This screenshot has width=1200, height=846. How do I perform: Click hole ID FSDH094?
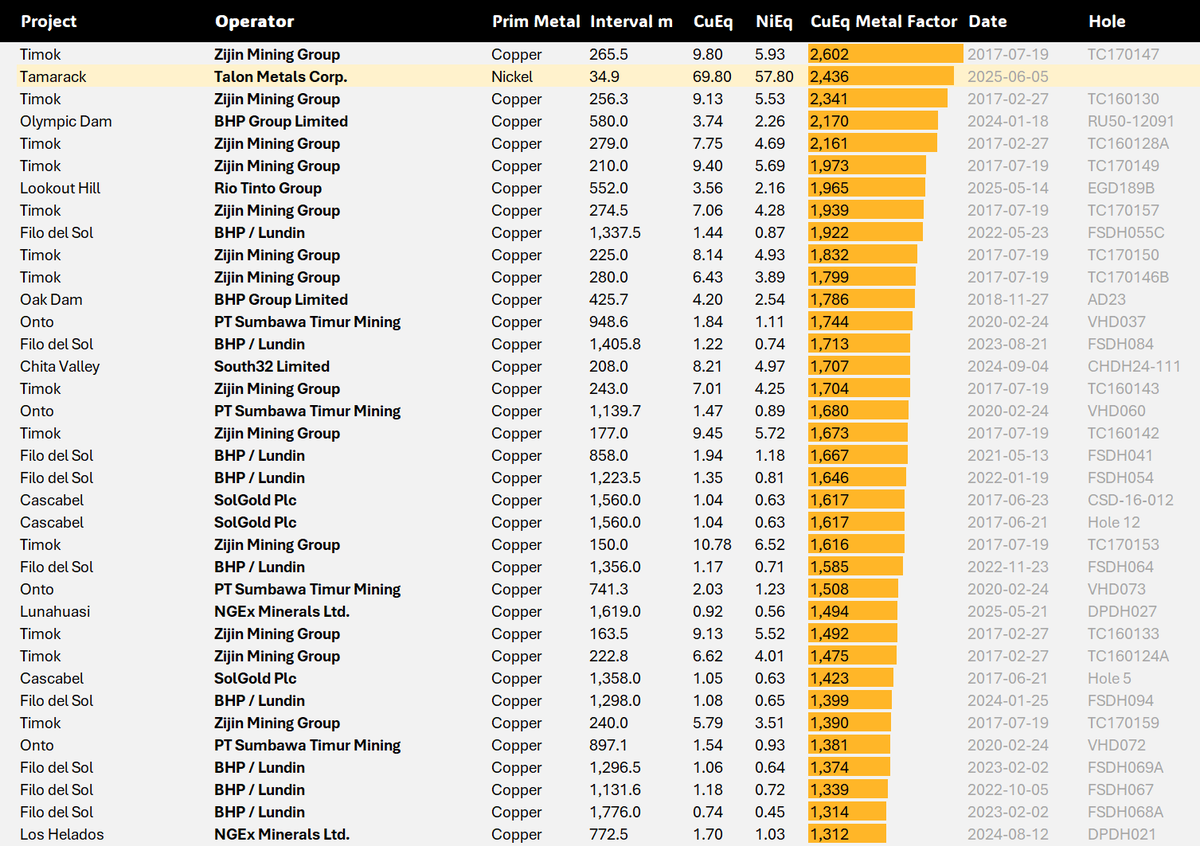(x=1121, y=700)
